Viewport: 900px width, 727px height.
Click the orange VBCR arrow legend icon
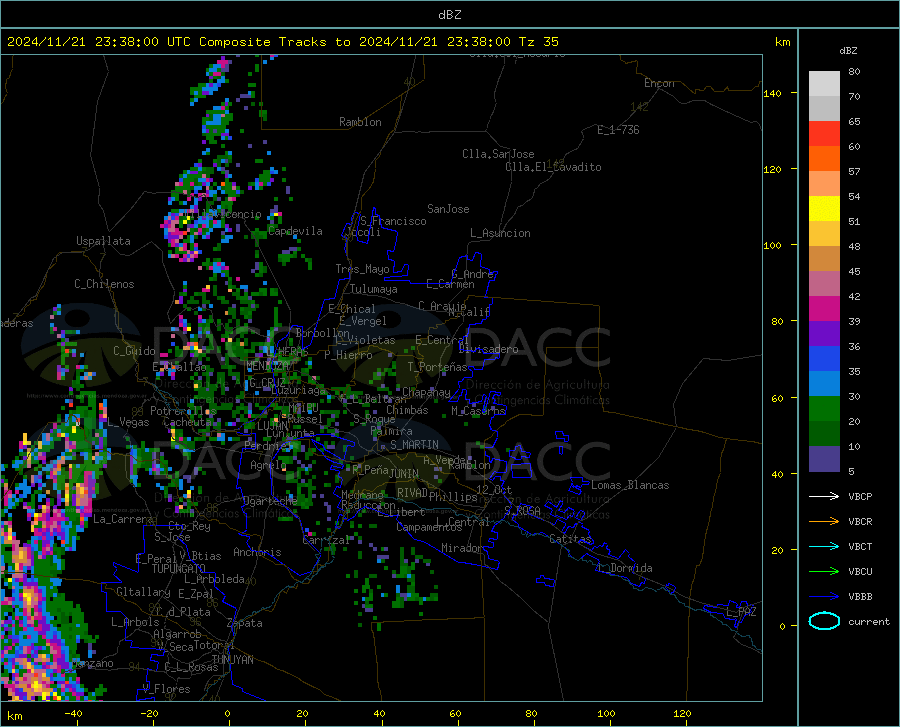pos(824,522)
